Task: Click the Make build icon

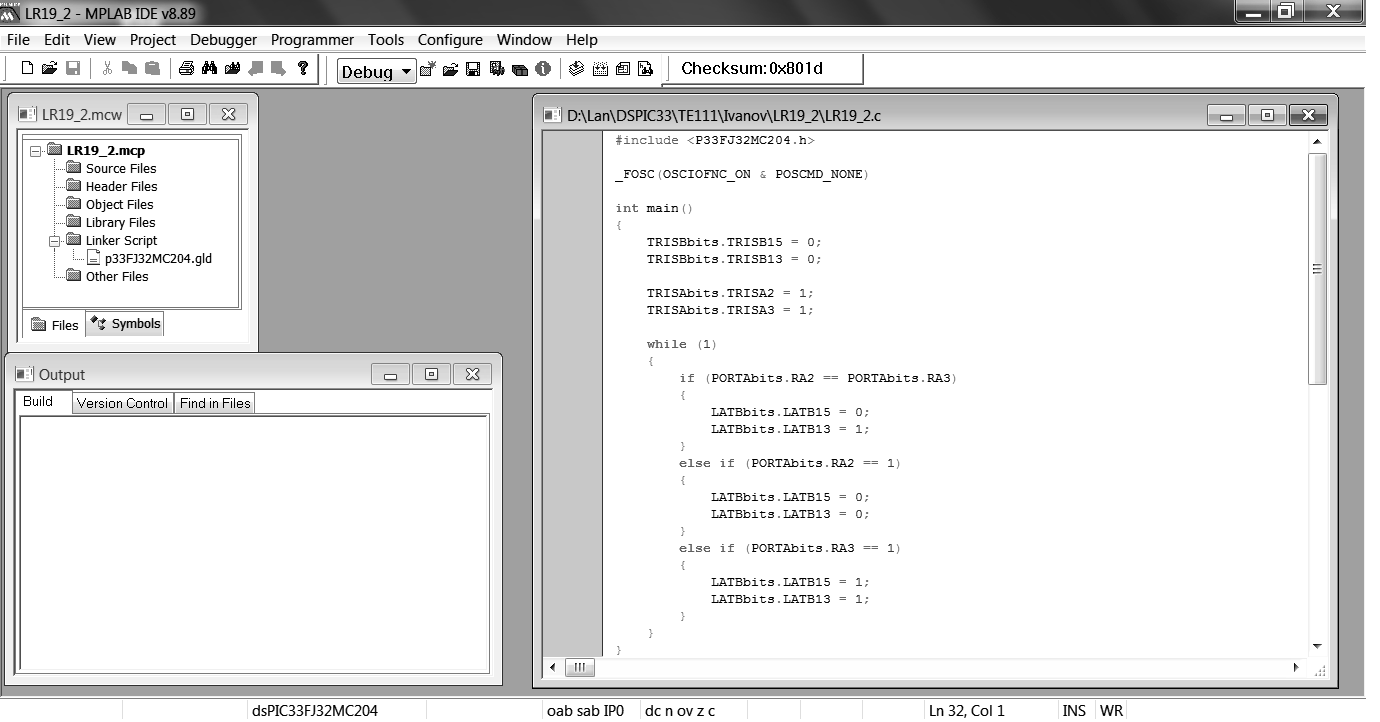Action: tap(577, 69)
